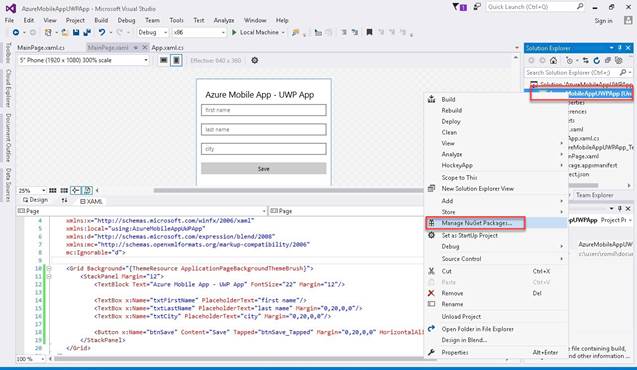Click the Save All toolbar icon
The image size is (637, 370).
tap(87, 32)
